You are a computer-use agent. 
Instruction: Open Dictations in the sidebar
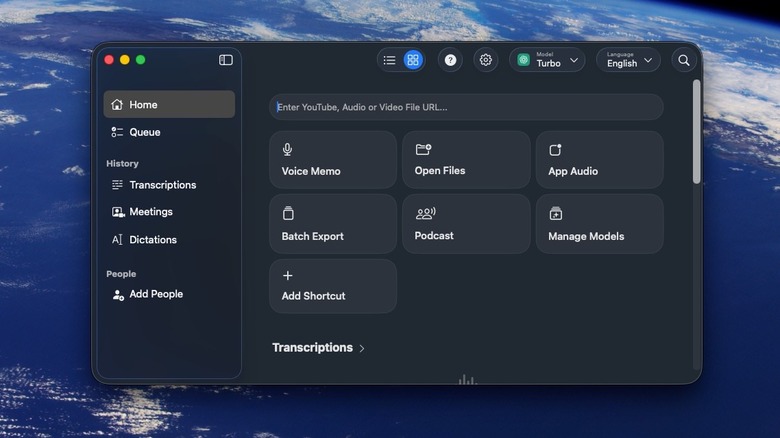click(x=169, y=240)
